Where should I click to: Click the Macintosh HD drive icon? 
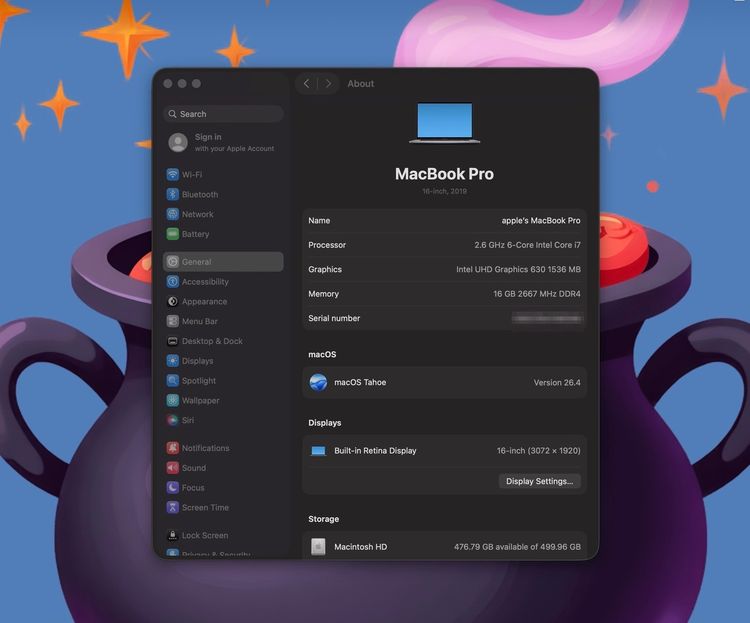[x=318, y=546]
